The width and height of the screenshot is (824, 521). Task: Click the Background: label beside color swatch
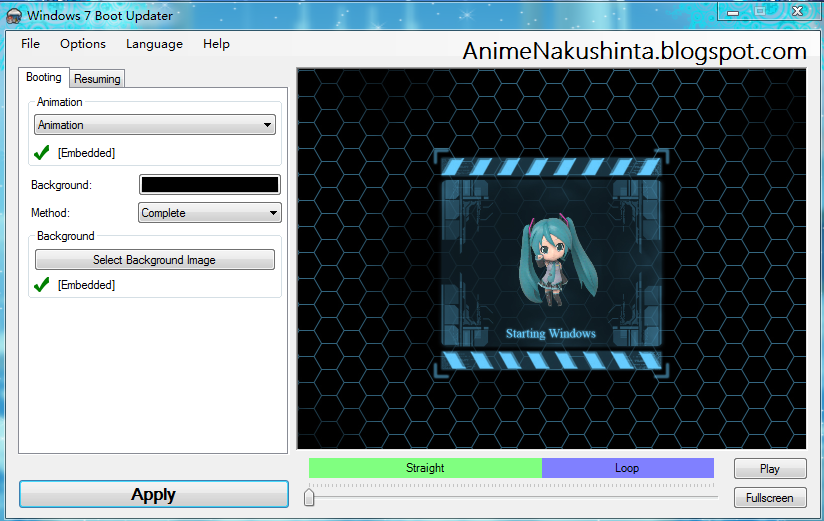61,185
